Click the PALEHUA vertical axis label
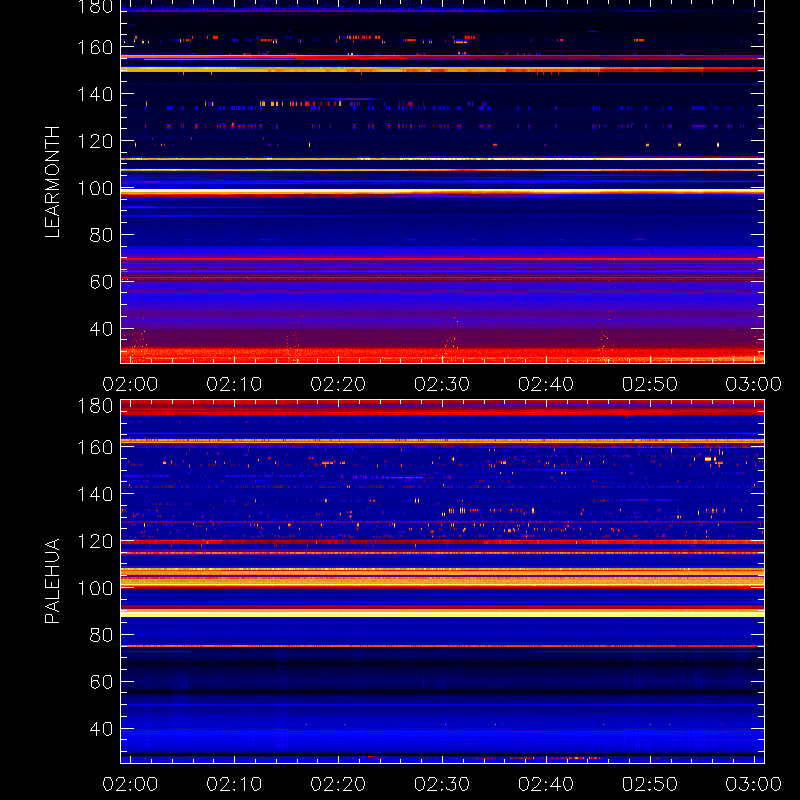800x800 pixels. (x=52, y=581)
